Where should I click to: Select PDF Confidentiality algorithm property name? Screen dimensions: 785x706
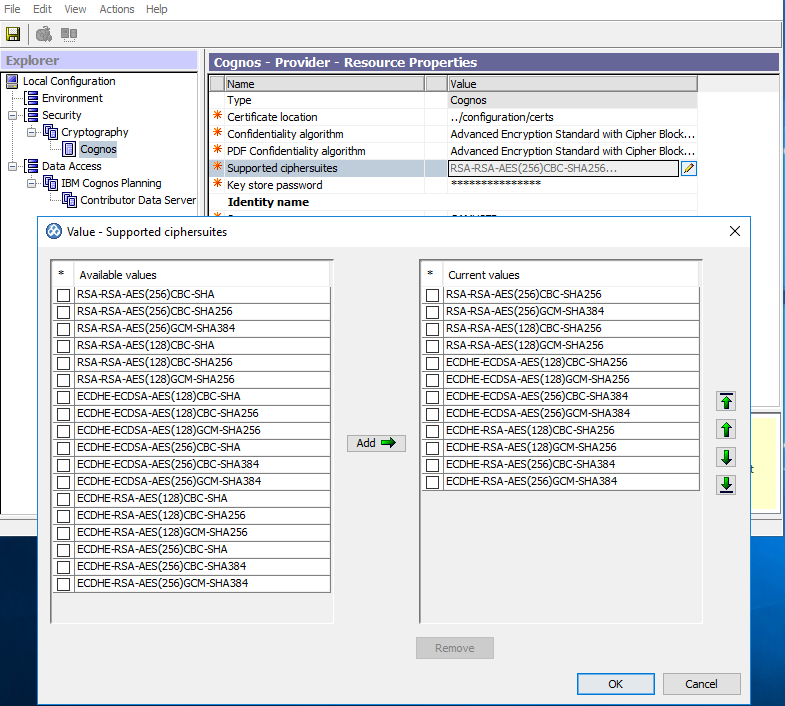[296, 151]
